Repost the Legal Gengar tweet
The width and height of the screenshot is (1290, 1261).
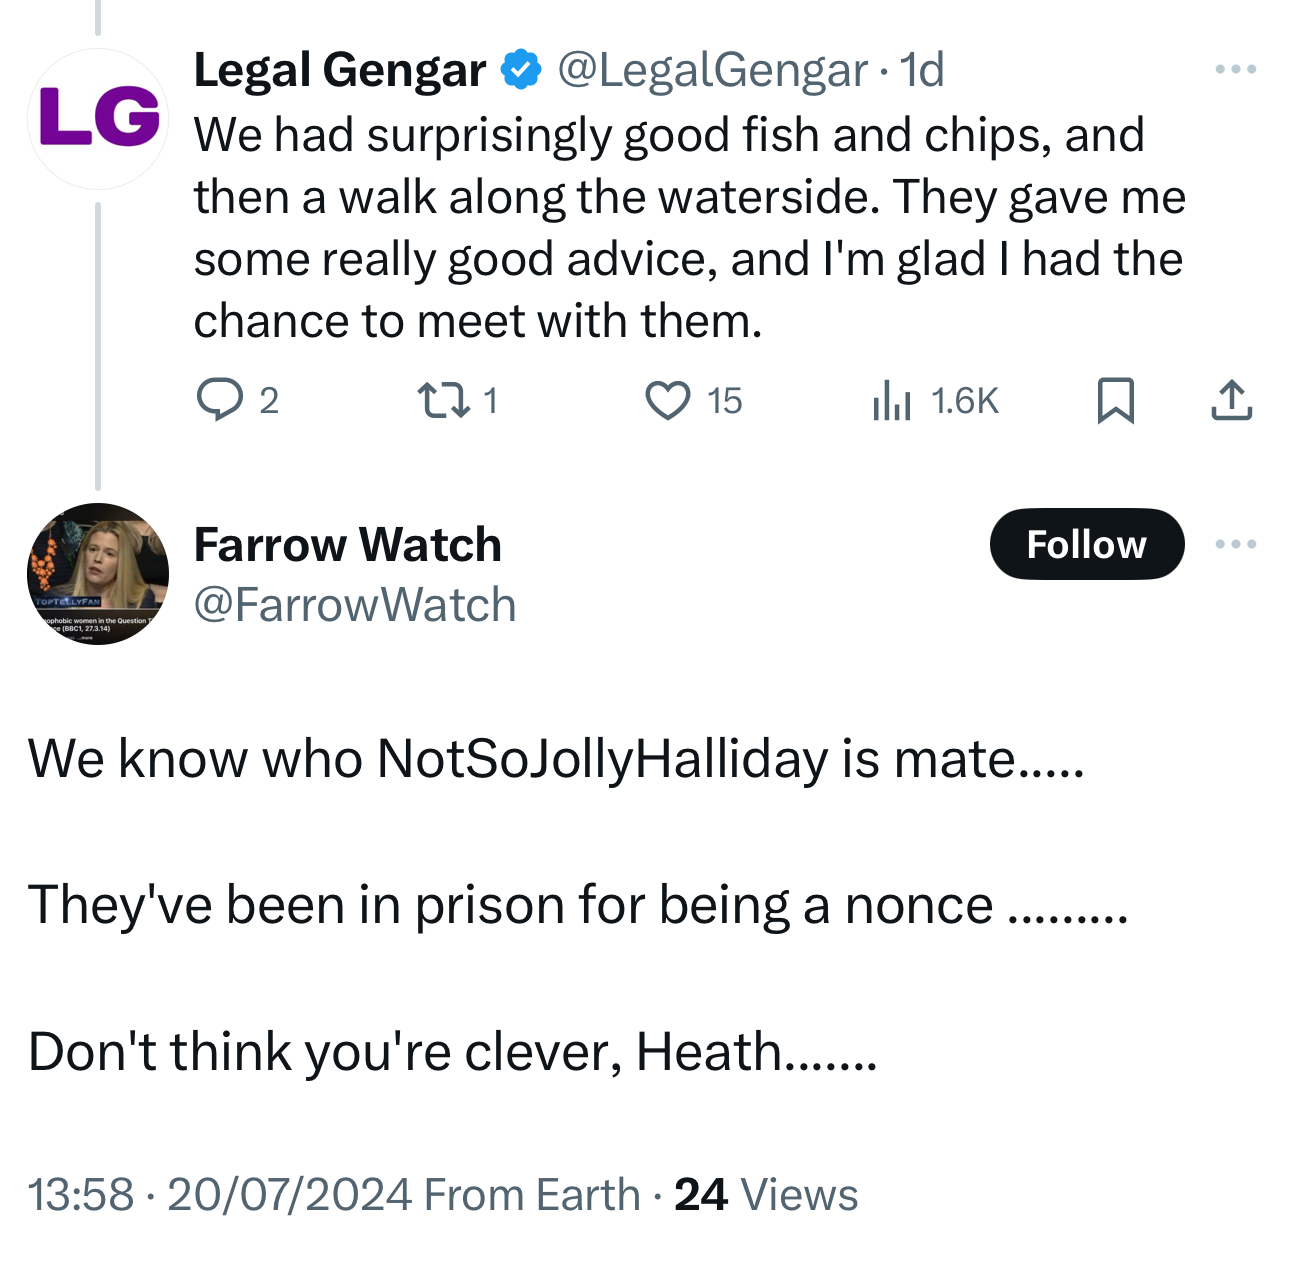(443, 400)
